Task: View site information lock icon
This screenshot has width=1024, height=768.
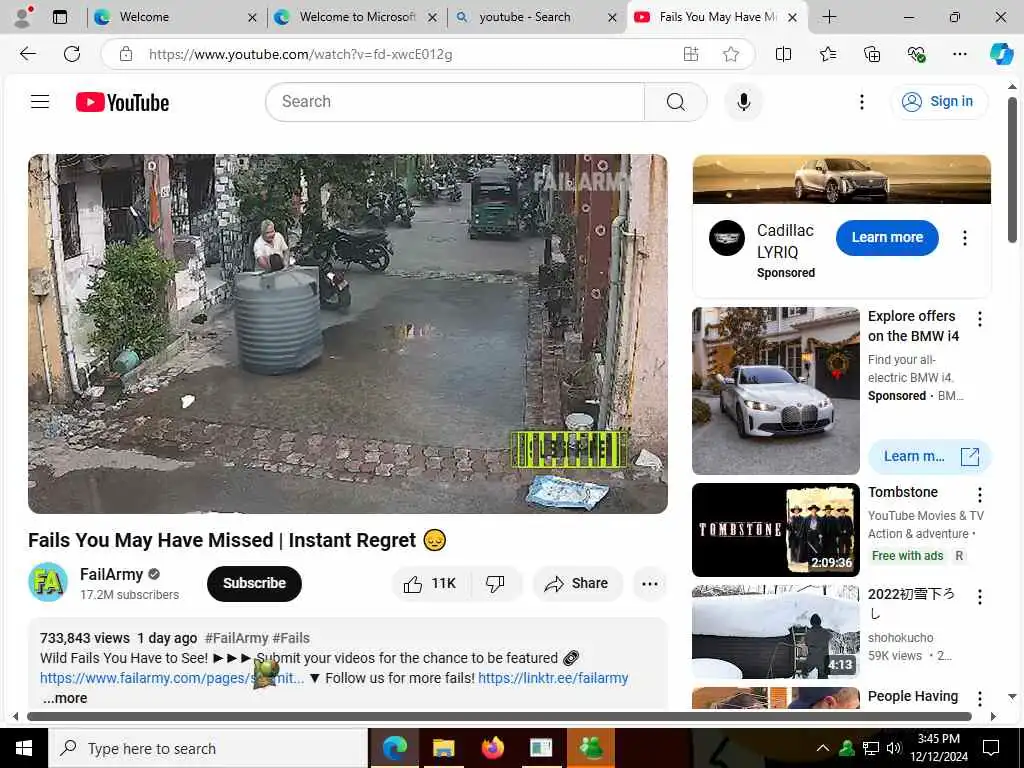Action: coord(126,54)
